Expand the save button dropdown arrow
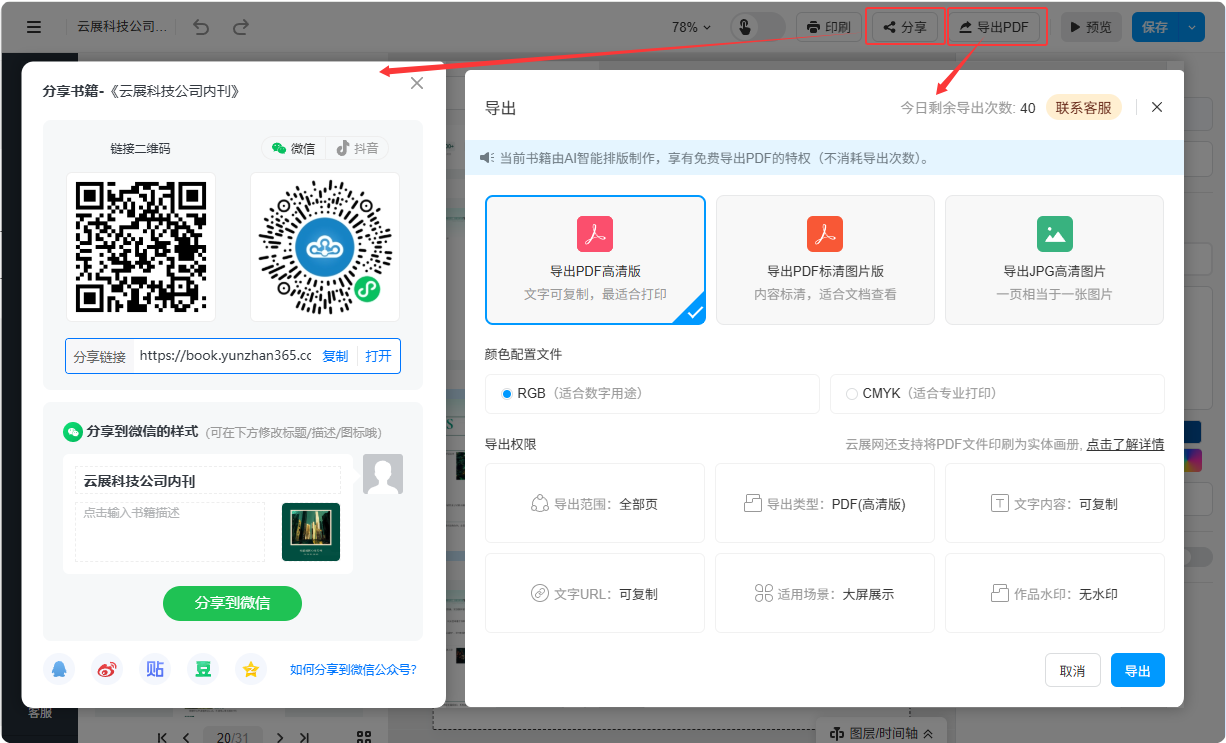 tap(1191, 27)
